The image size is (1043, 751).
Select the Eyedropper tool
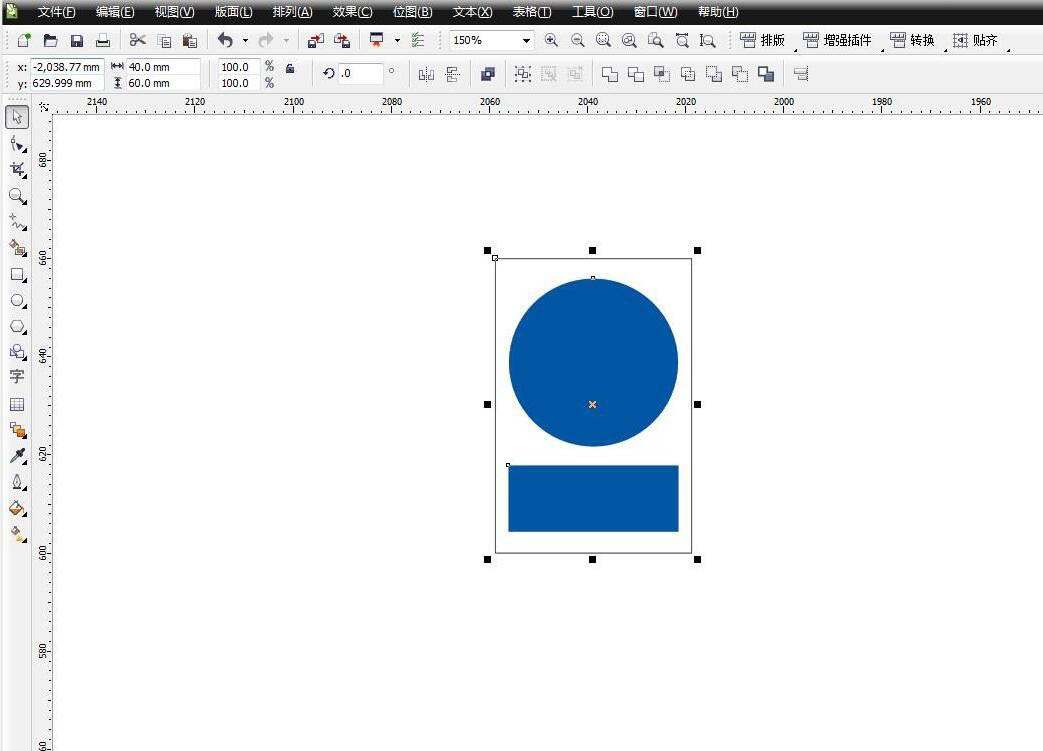17,456
